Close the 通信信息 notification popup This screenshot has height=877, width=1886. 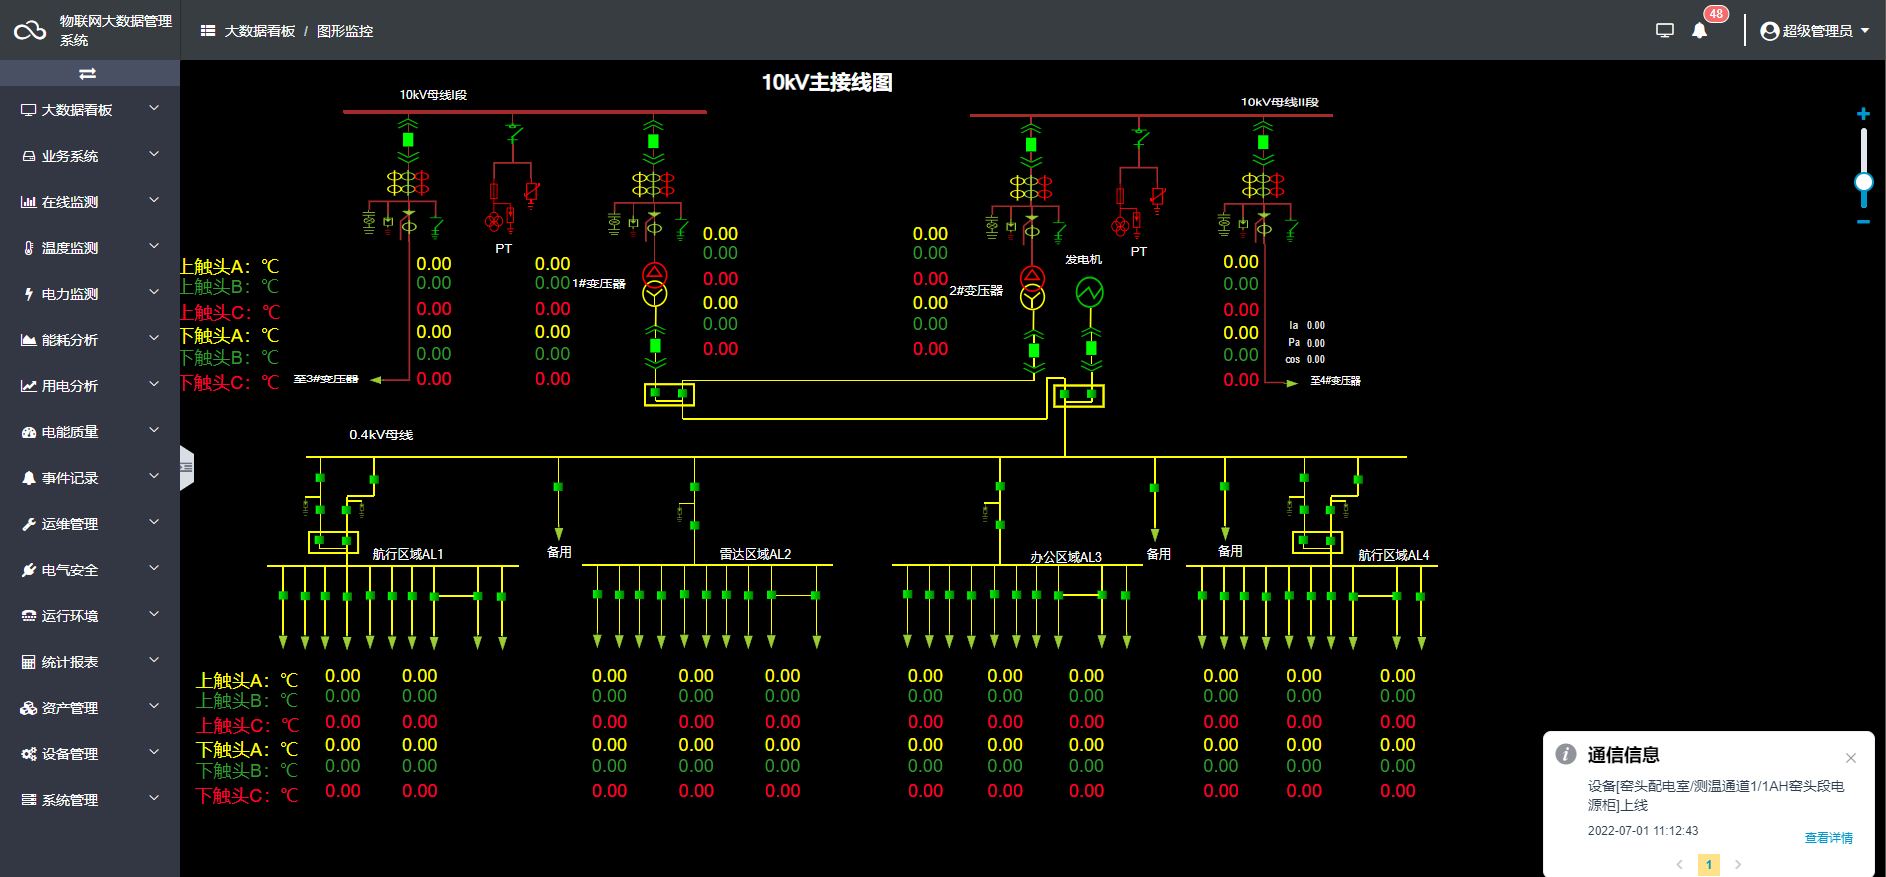click(1851, 758)
